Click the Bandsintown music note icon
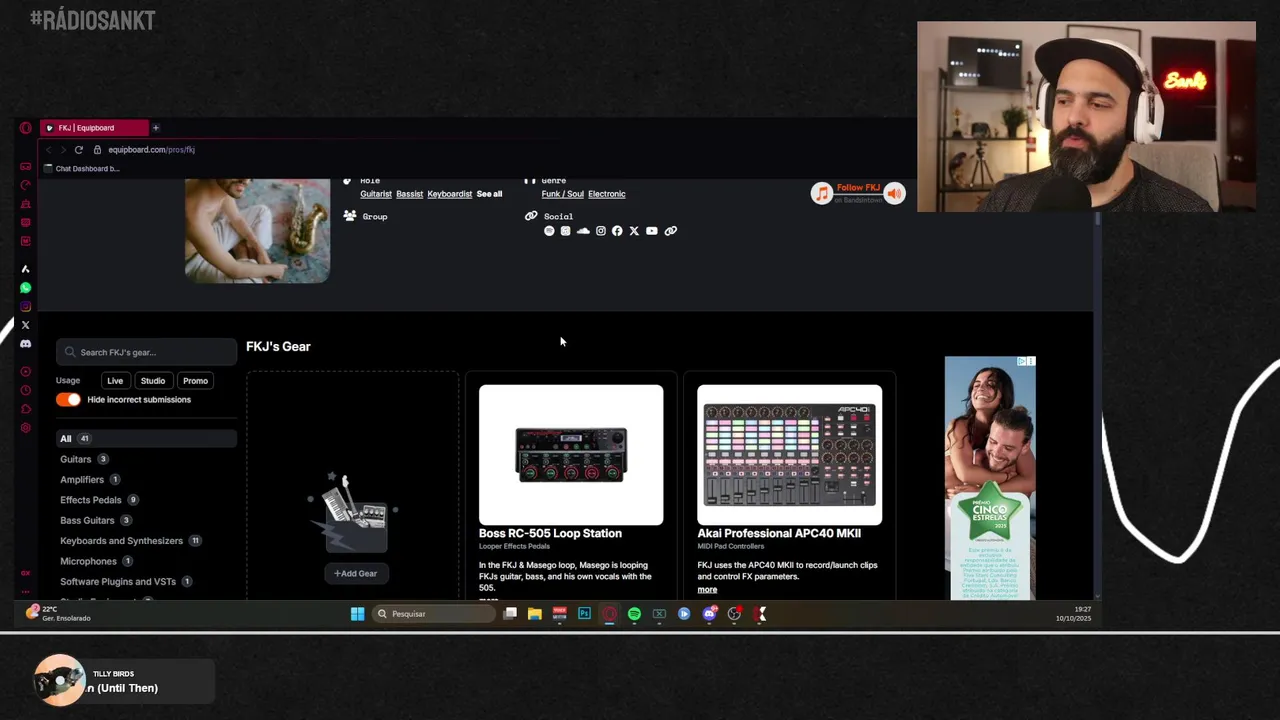The width and height of the screenshot is (1280, 720). pyautogui.click(x=822, y=193)
